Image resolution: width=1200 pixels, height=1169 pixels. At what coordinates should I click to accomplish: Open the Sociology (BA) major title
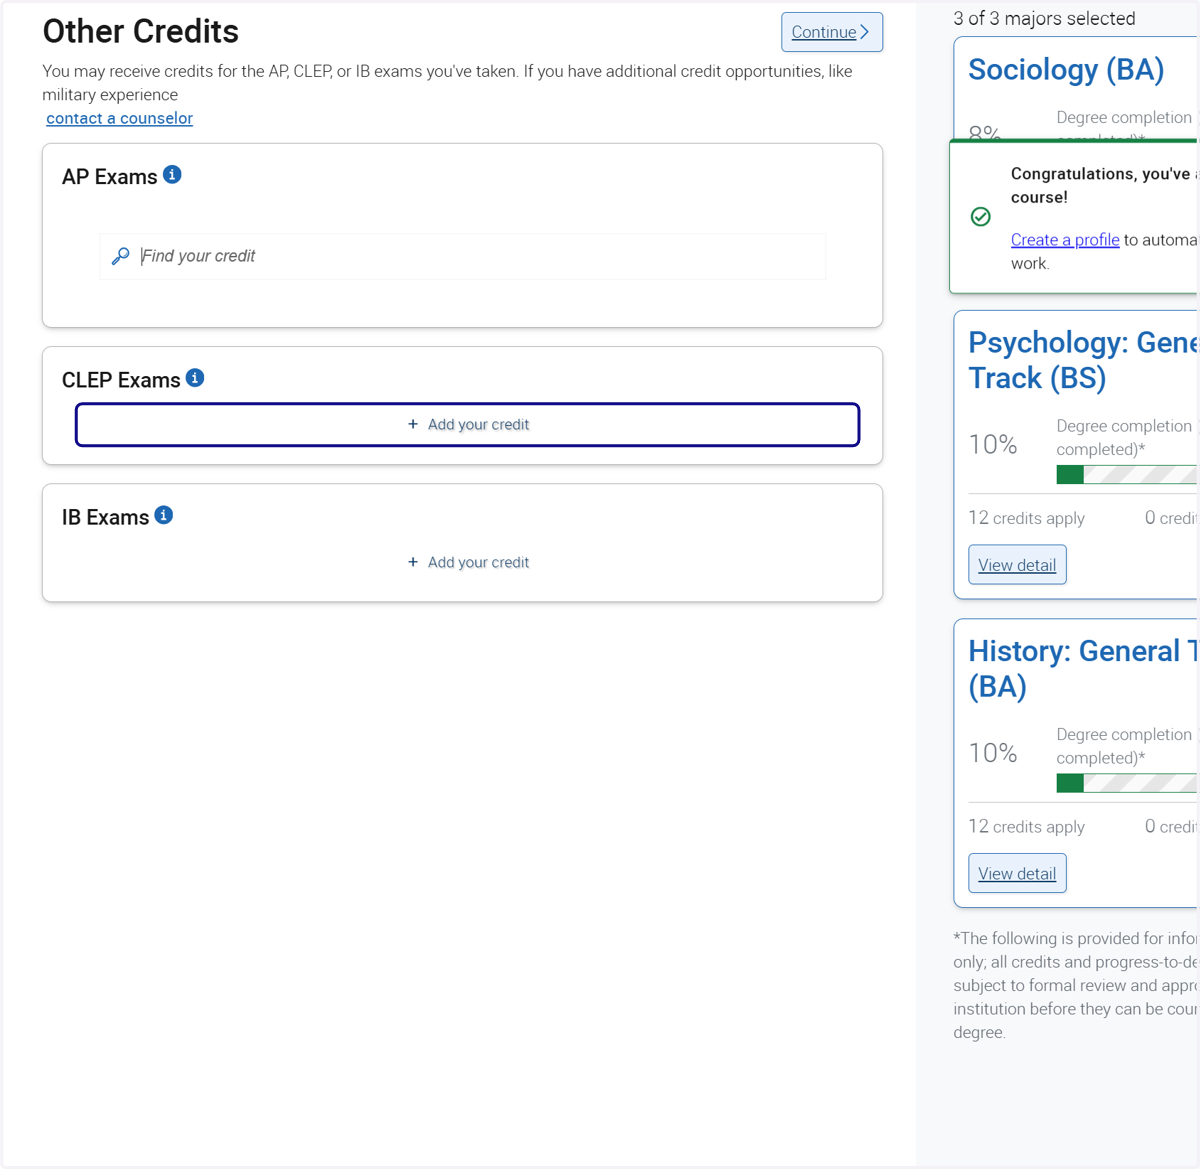(1066, 70)
